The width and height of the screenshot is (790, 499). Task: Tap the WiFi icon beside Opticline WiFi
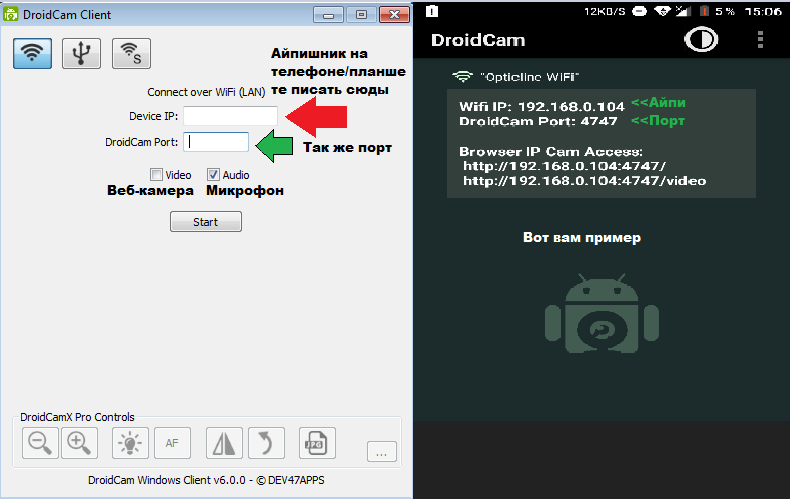tap(463, 77)
